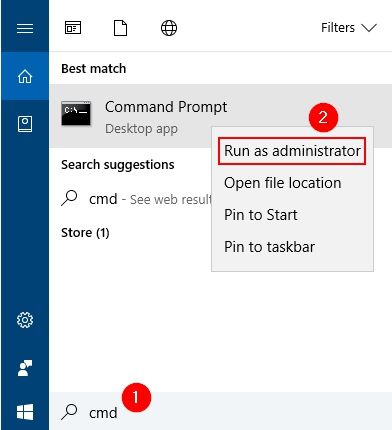This screenshot has width=392, height=430.
Task: Filter results by Documents icon
Action: pos(121,28)
